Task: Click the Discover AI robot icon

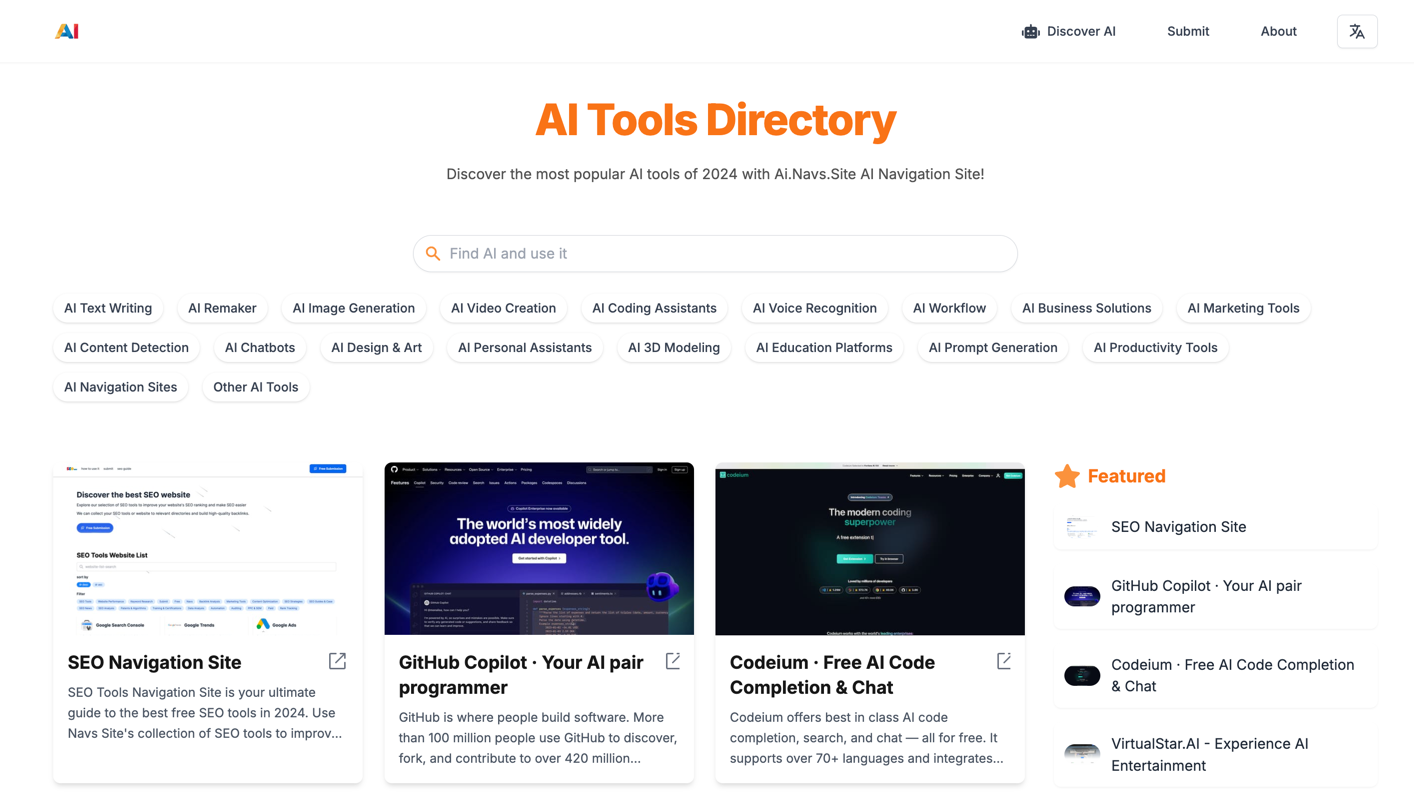Action: tap(1030, 31)
